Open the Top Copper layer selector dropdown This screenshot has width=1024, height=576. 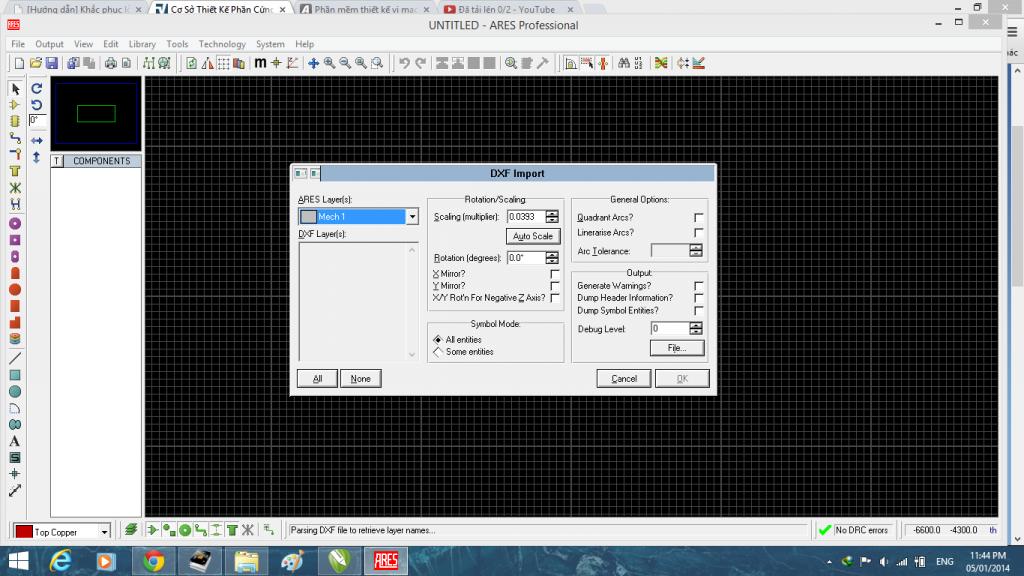point(104,532)
